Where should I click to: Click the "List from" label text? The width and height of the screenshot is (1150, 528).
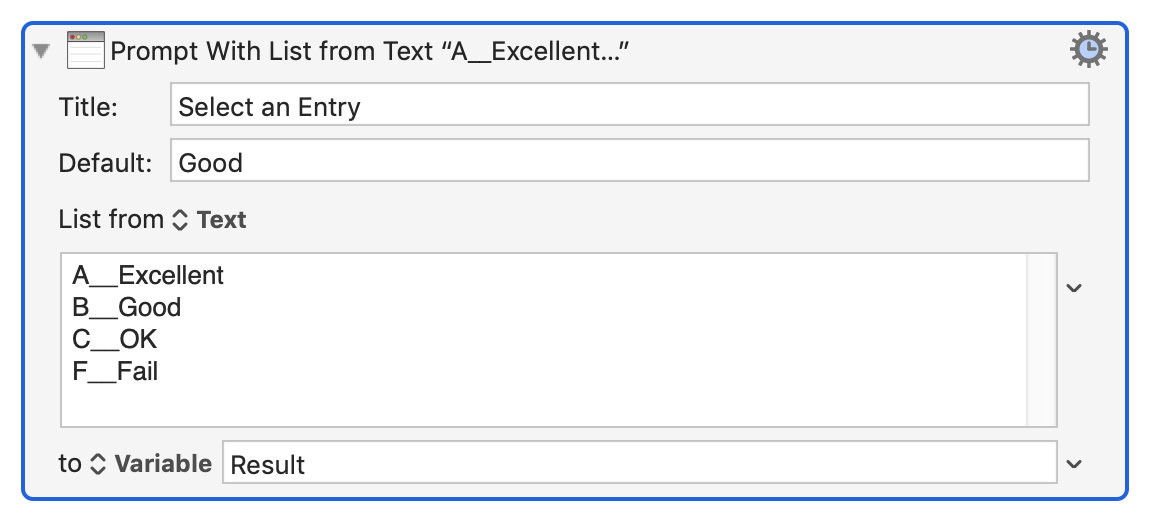pyautogui.click(x=110, y=220)
